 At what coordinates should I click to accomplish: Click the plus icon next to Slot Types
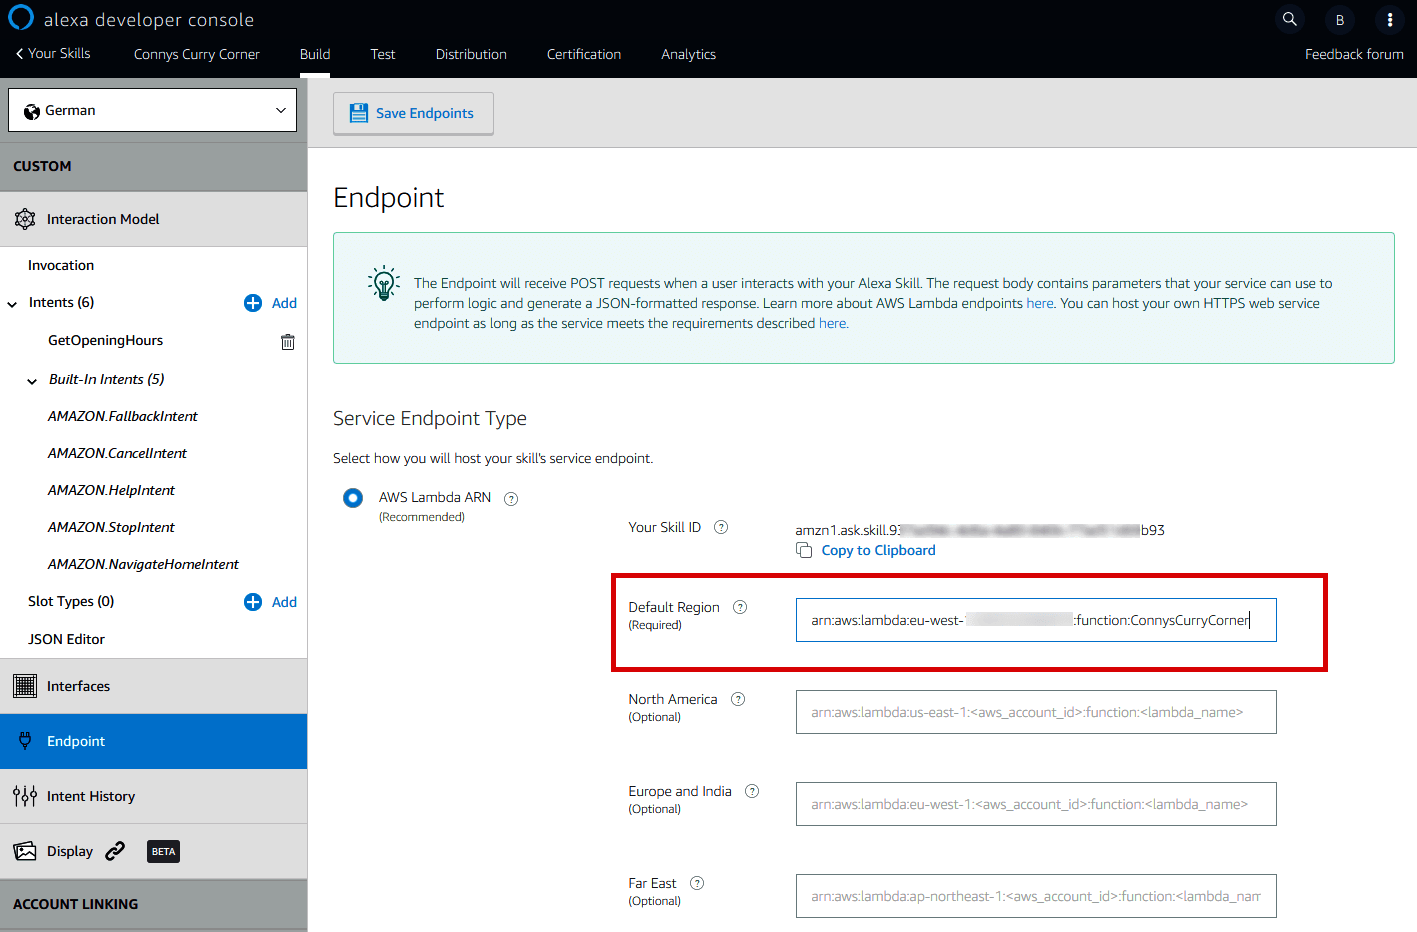[253, 602]
